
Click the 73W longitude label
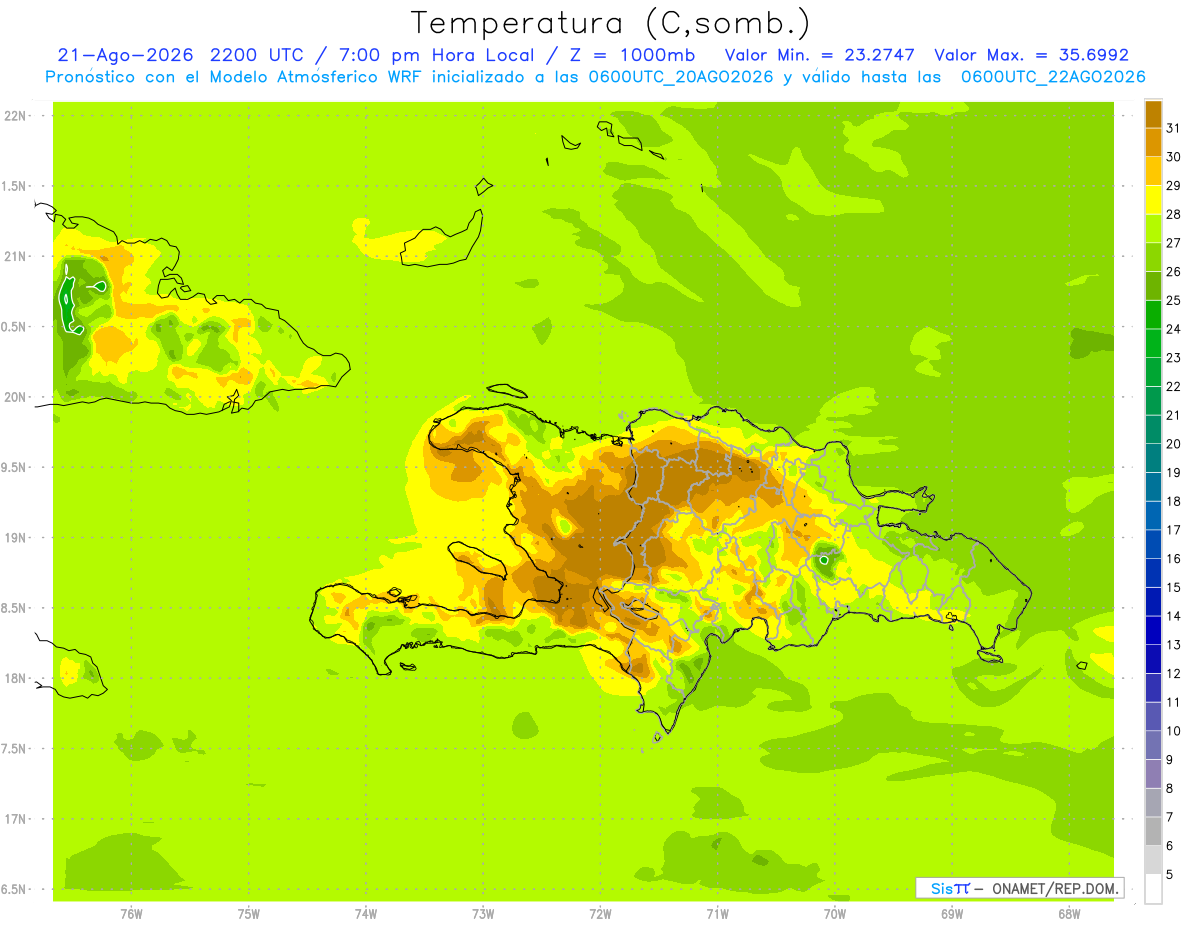pos(483,913)
